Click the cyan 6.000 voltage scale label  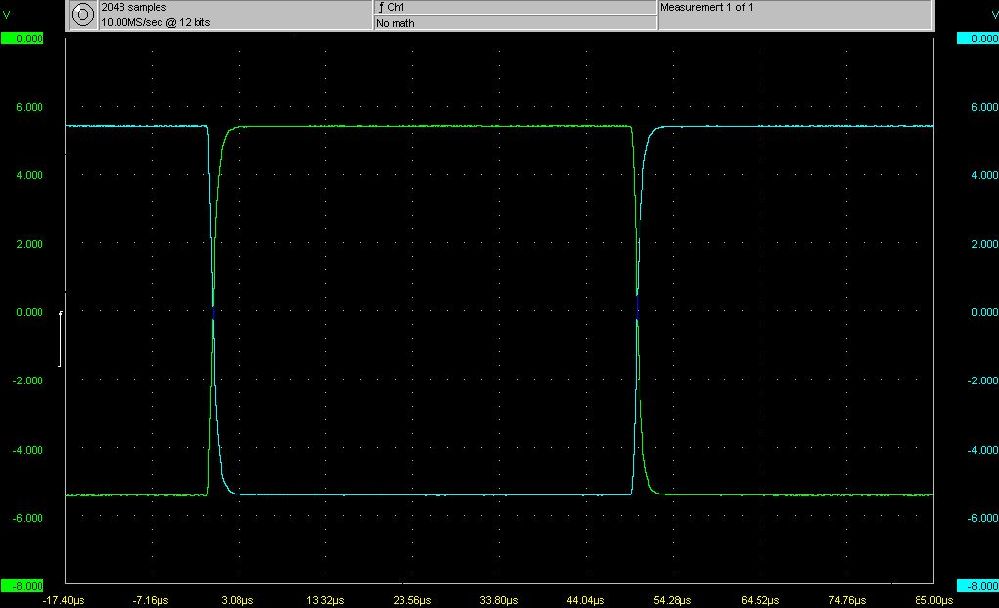pyautogui.click(x=984, y=107)
